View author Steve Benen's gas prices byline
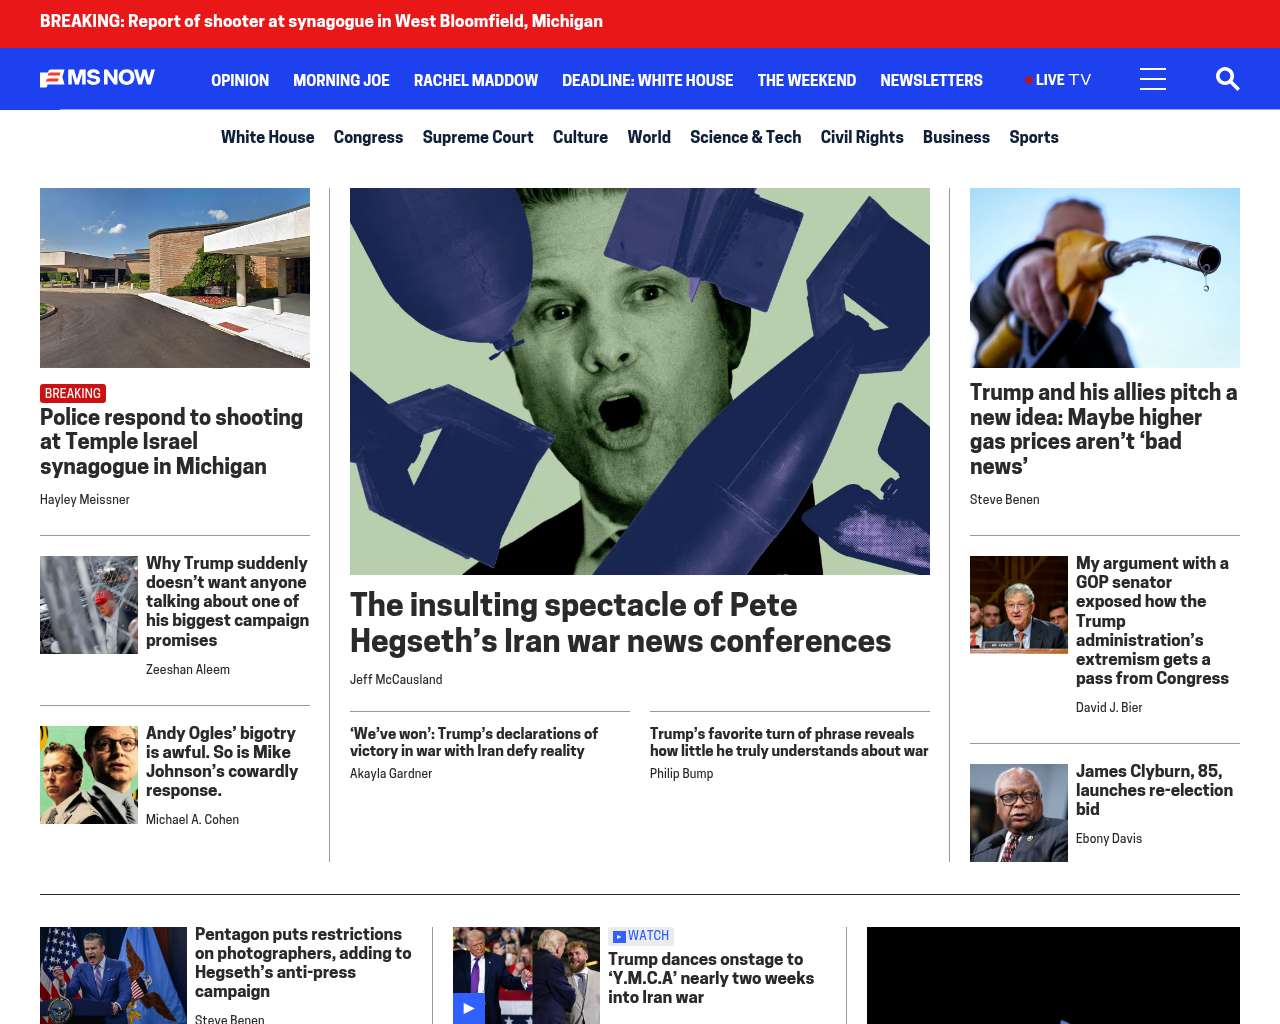This screenshot has width=1280, height=1024. pyautogui.click(x=1004, y=500)
